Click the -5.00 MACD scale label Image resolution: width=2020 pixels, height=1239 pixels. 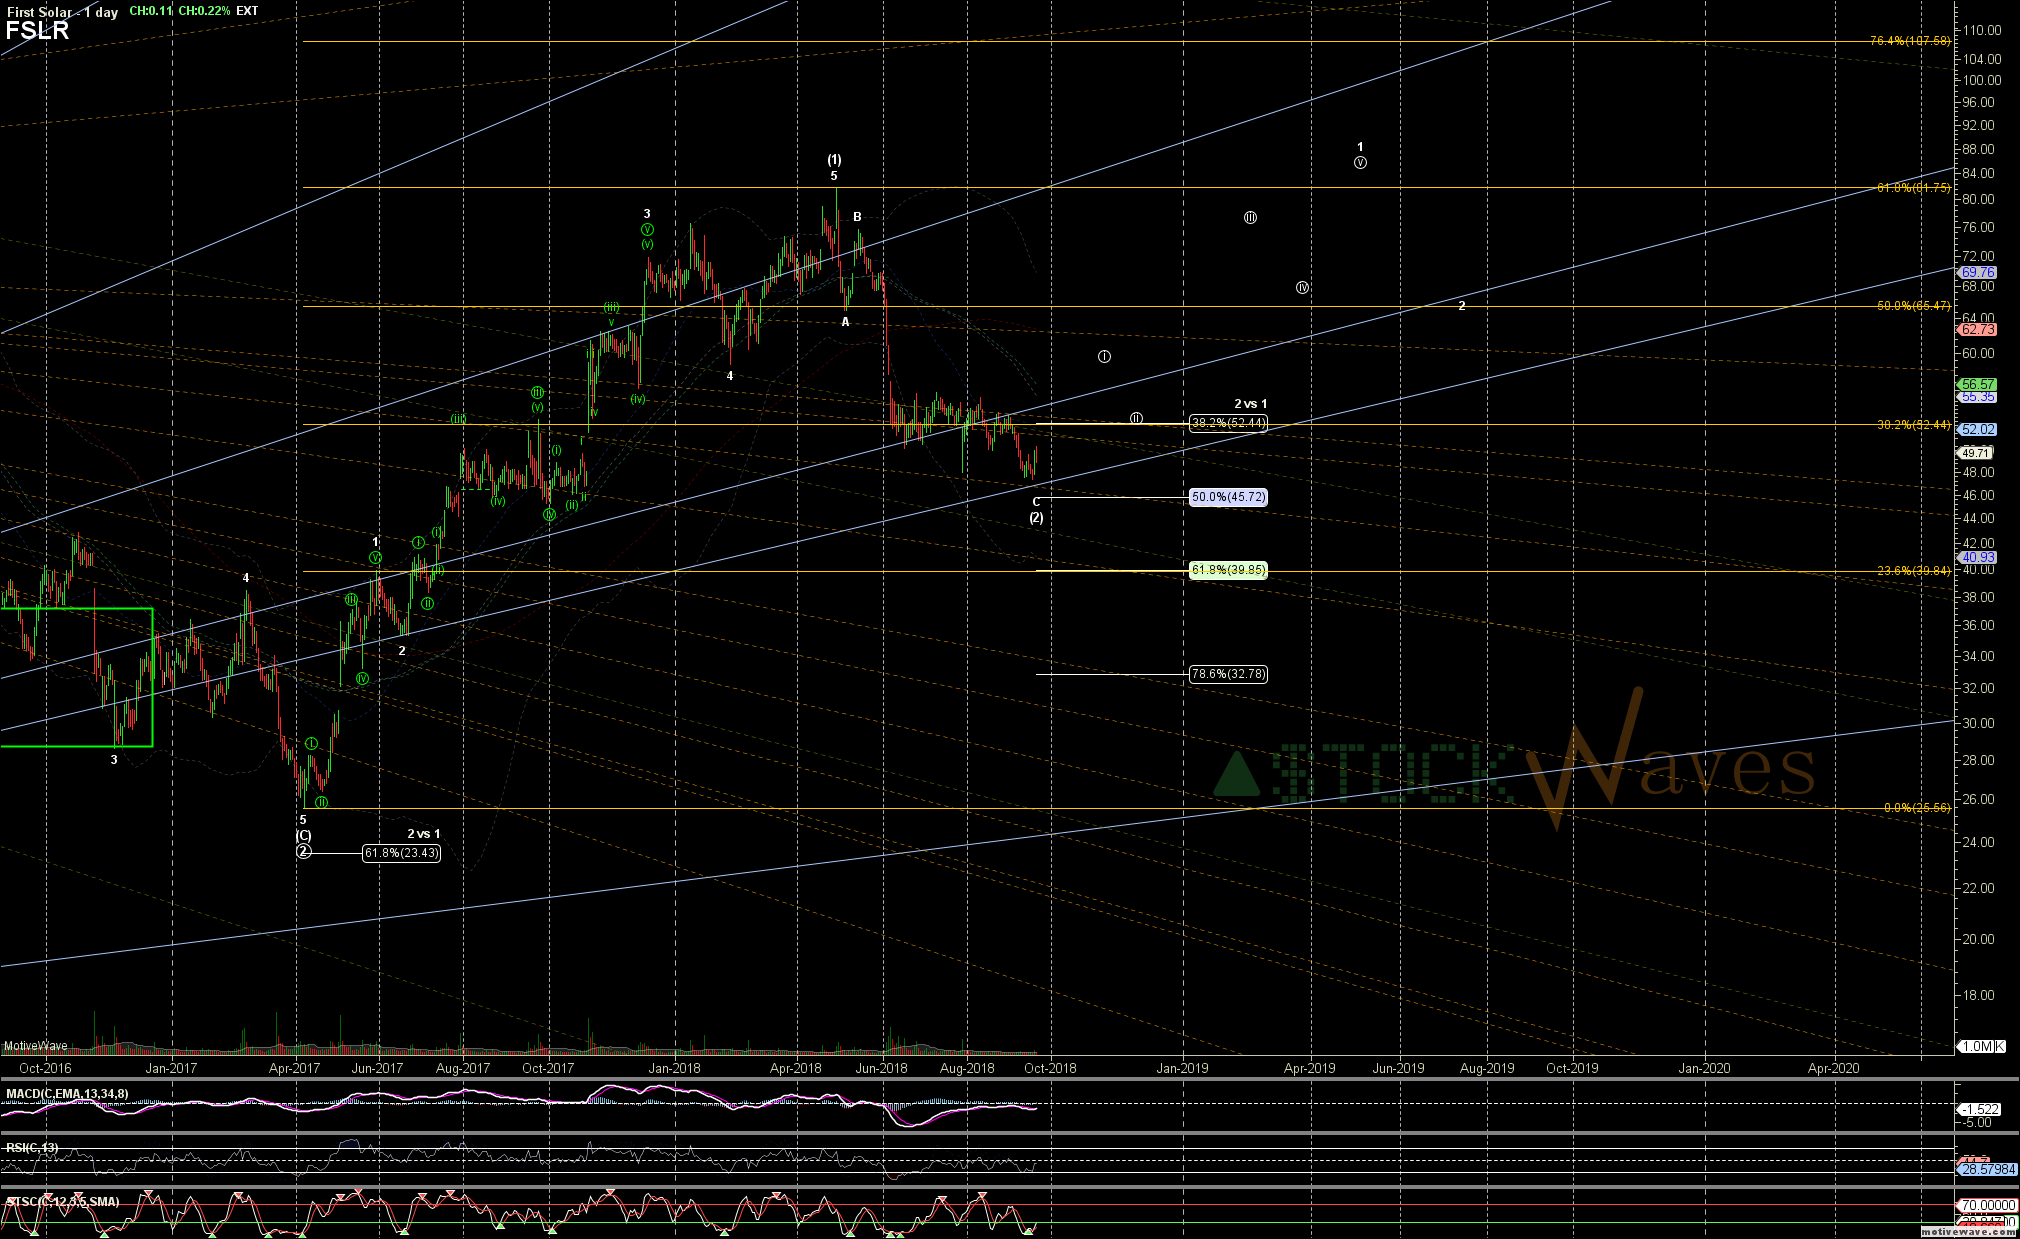[x=1977, y=1123]
